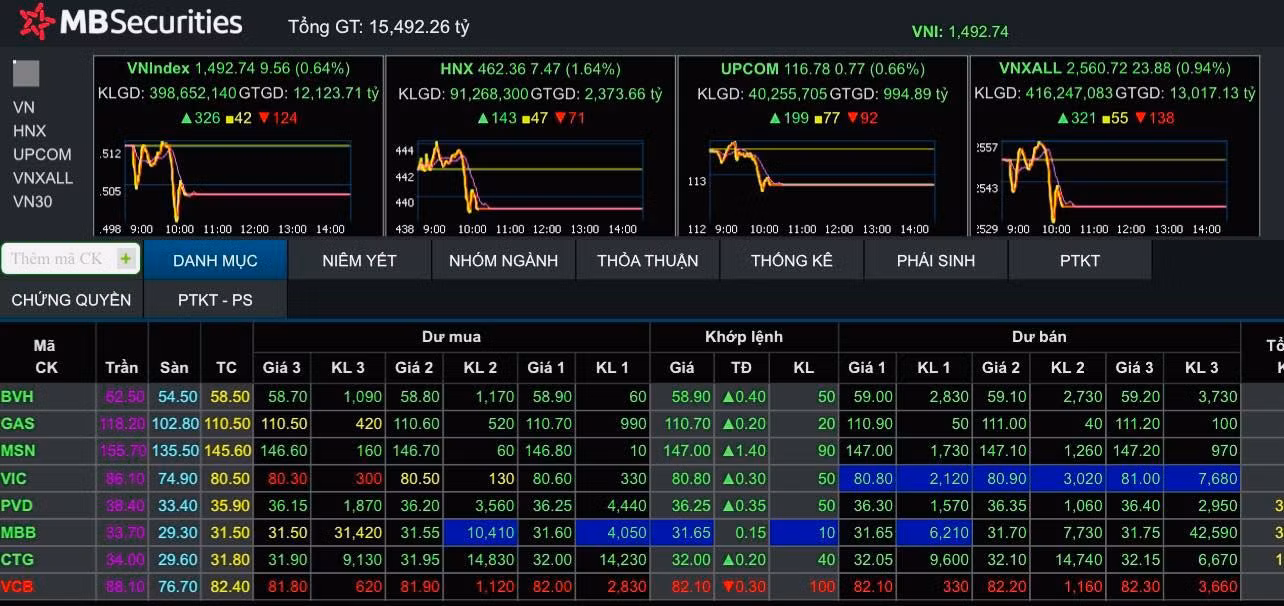Click the "Tổng GT: 15,492.26 tỷ" total value text
The width and height of the screenshot is (1284, 606).
pyautogui.click(x=379, y=27)
